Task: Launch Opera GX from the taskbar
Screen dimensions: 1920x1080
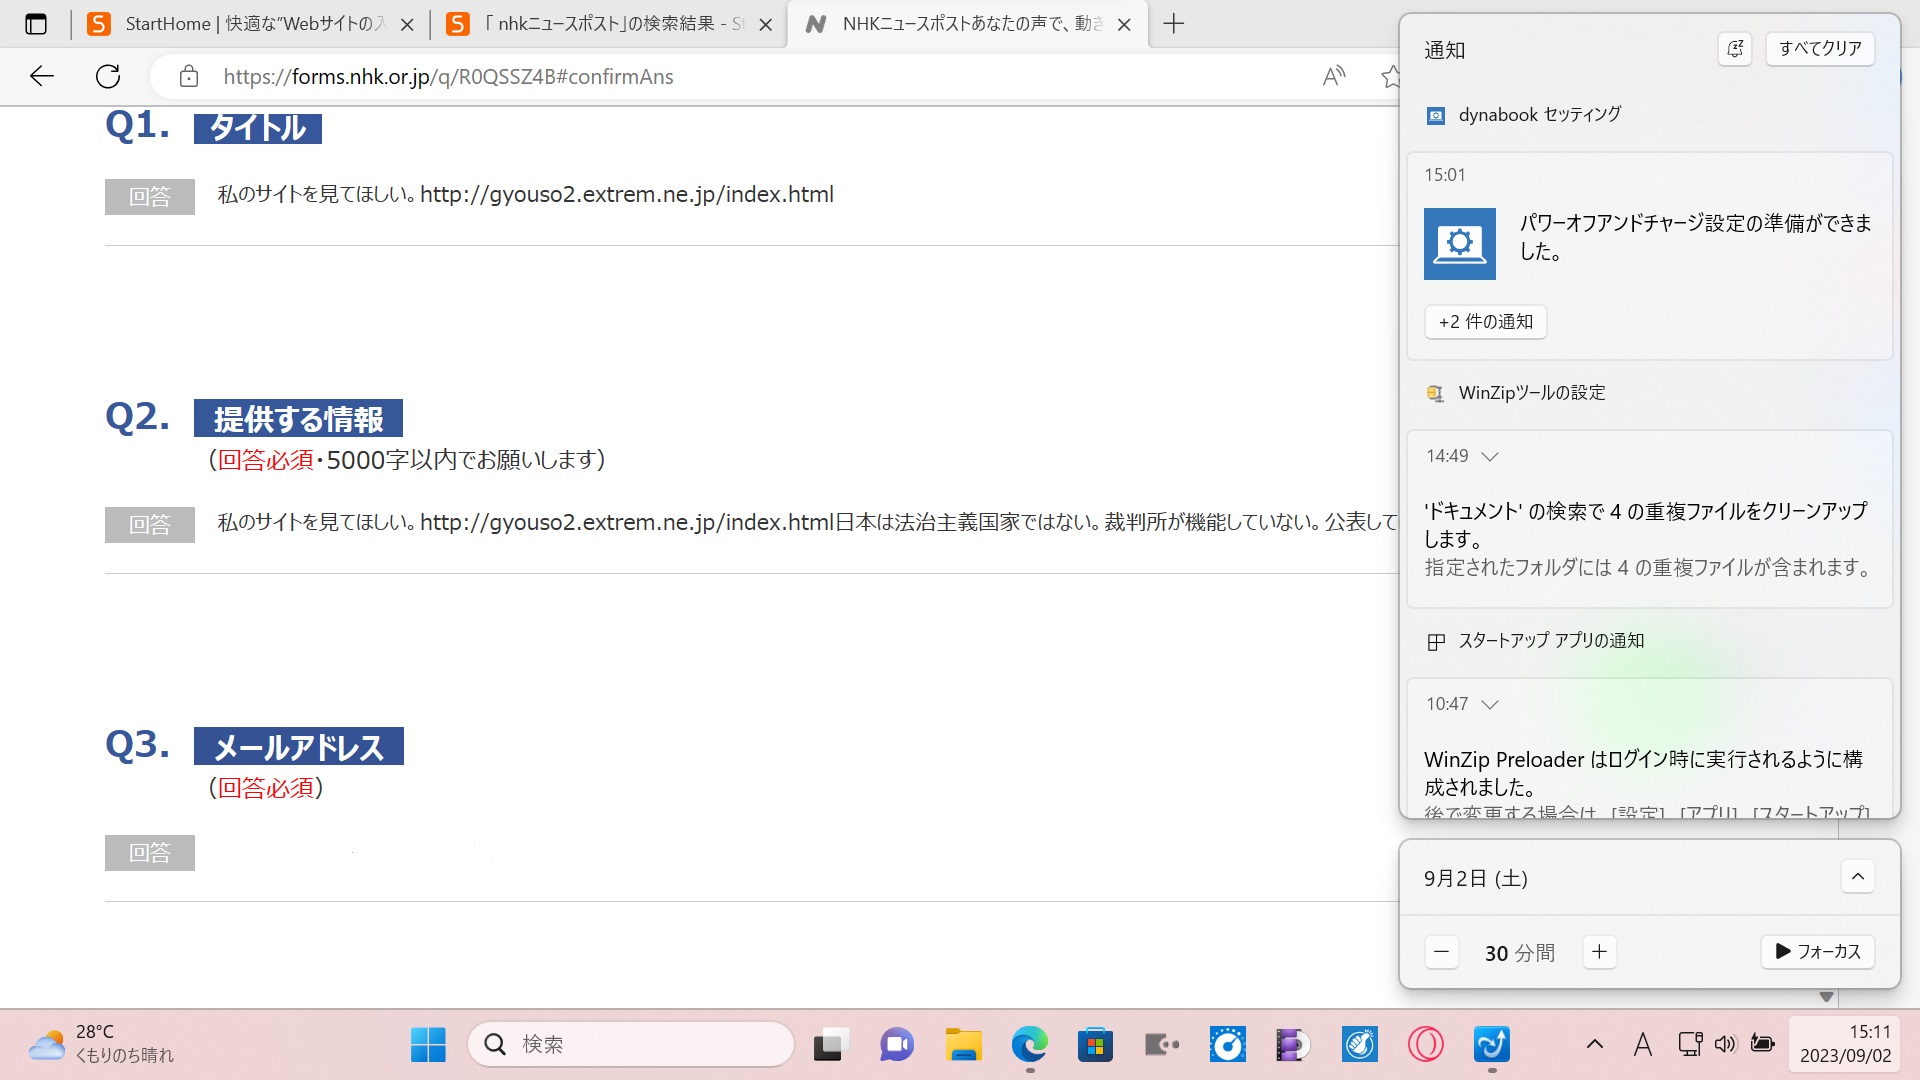Action: 1427,1044
